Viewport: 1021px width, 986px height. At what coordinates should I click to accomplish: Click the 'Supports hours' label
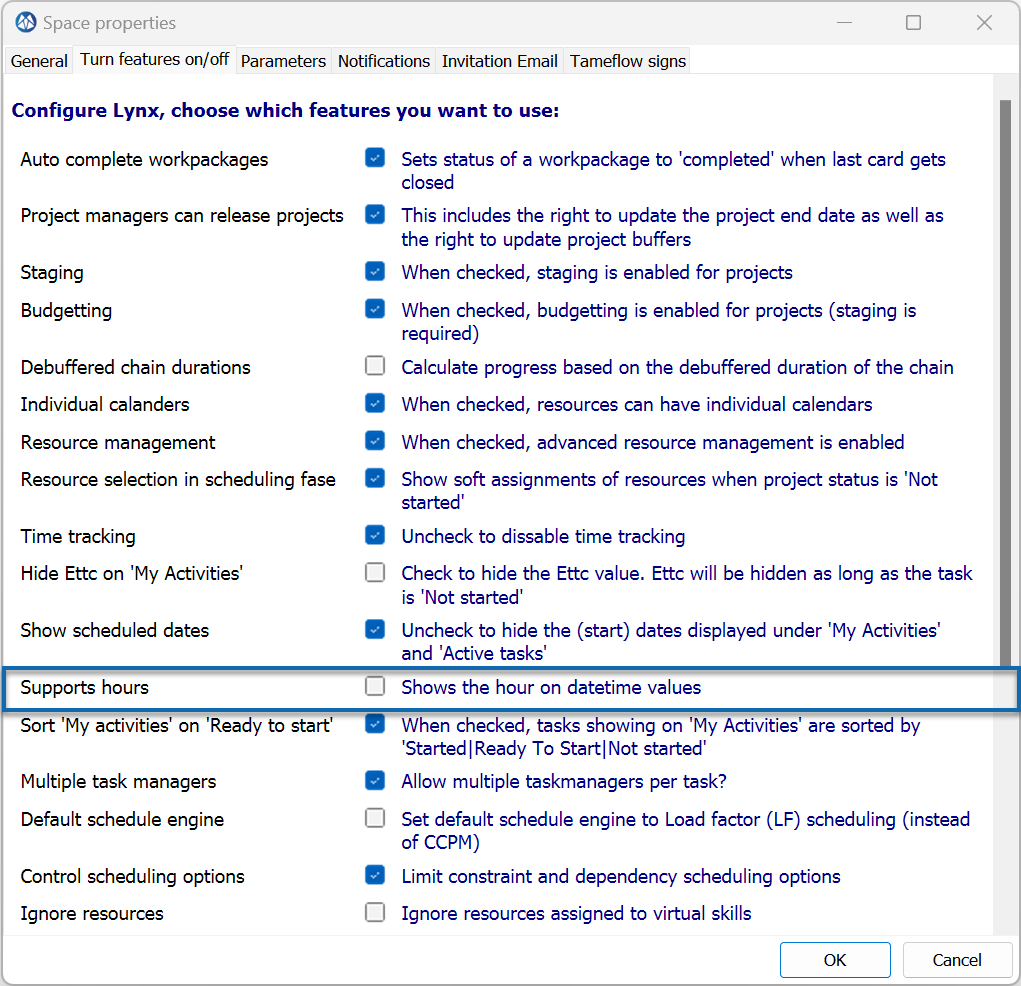[x=85, y=688]
